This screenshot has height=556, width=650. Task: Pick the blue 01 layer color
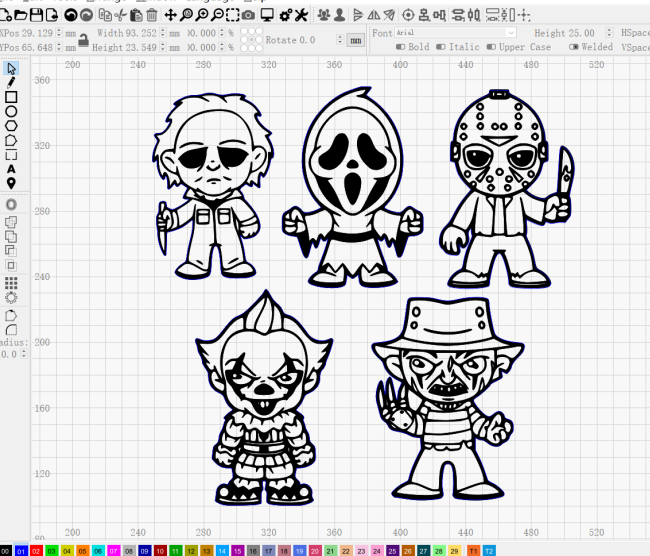pyautogui.click(x=21, y=551)
